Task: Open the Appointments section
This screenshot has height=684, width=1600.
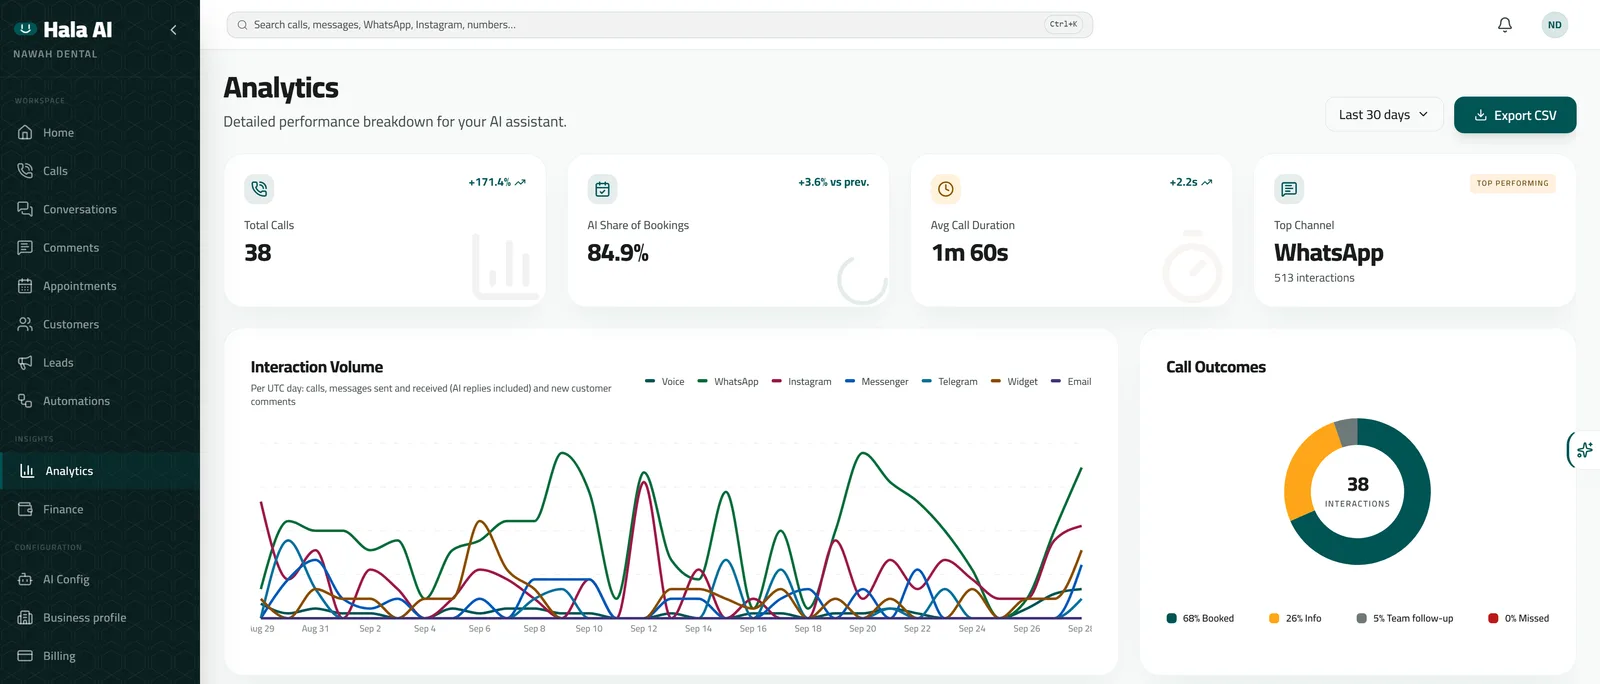Action: click(100, 286)
